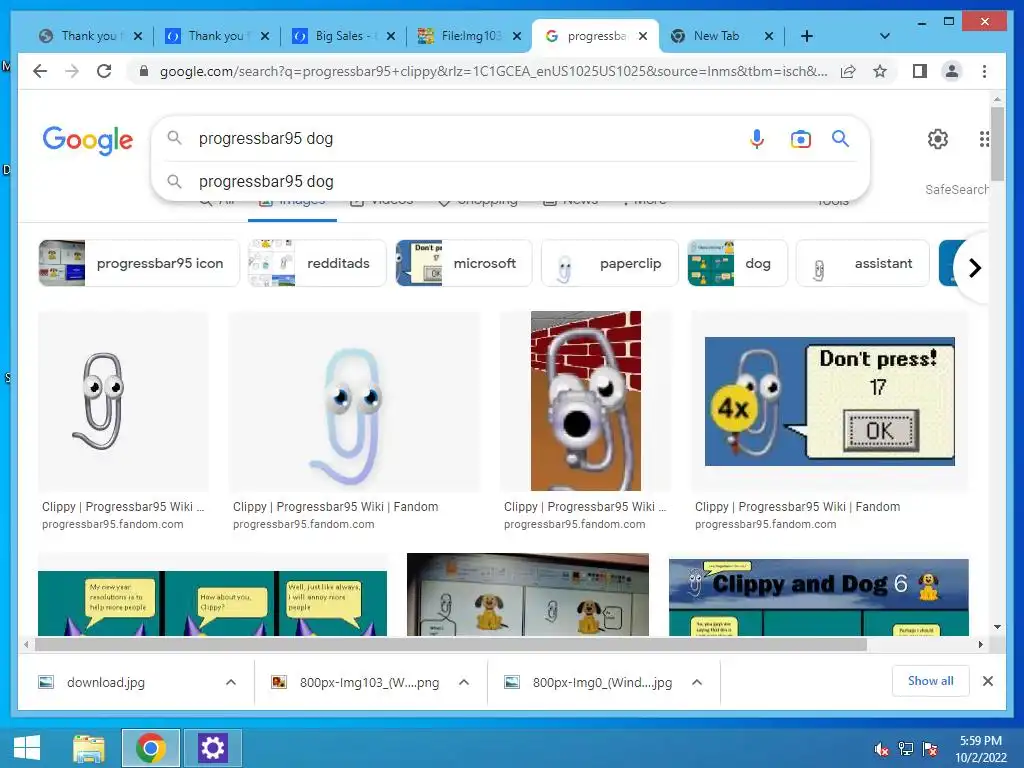Image resolution: width=1024 pixels, height=768 pixels.
Task: Open the Chrome profile avatar
Action: (x=952, y=71)
